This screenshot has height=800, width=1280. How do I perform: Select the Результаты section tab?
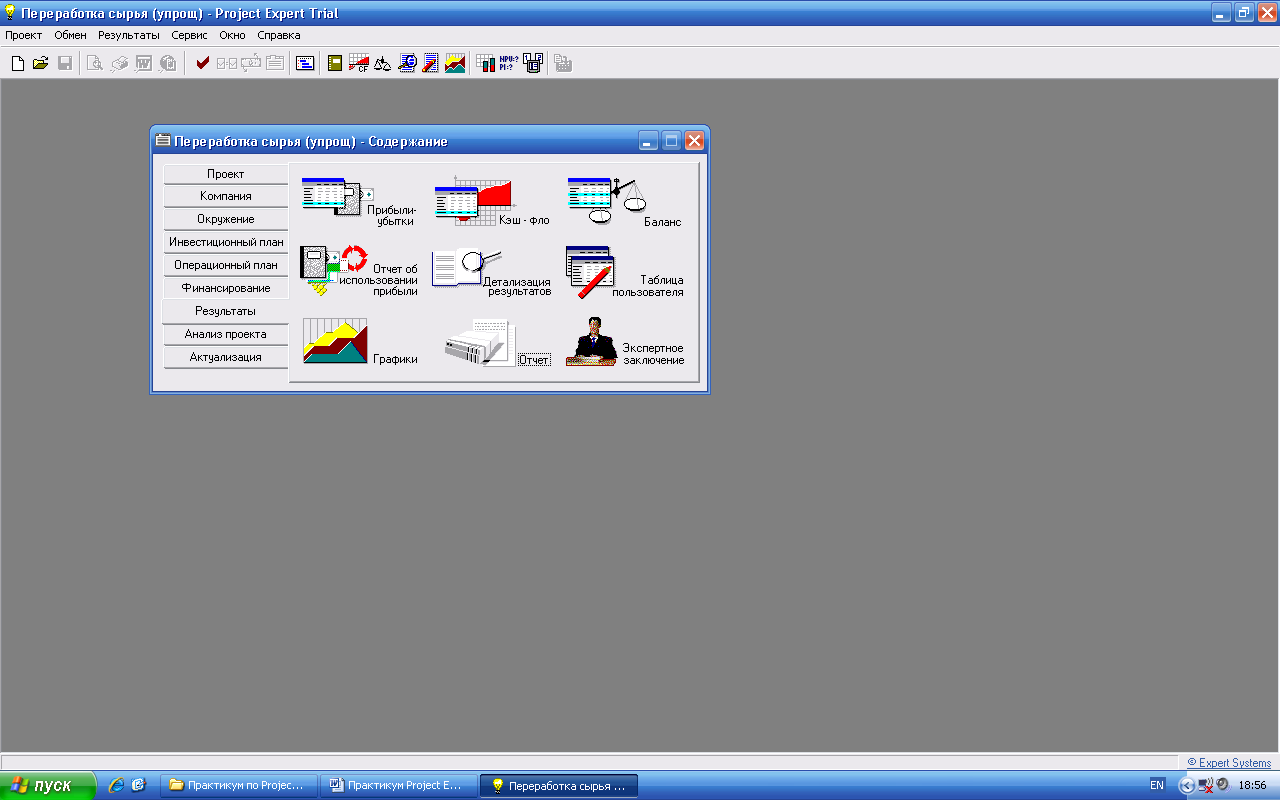tap(226, 311)
